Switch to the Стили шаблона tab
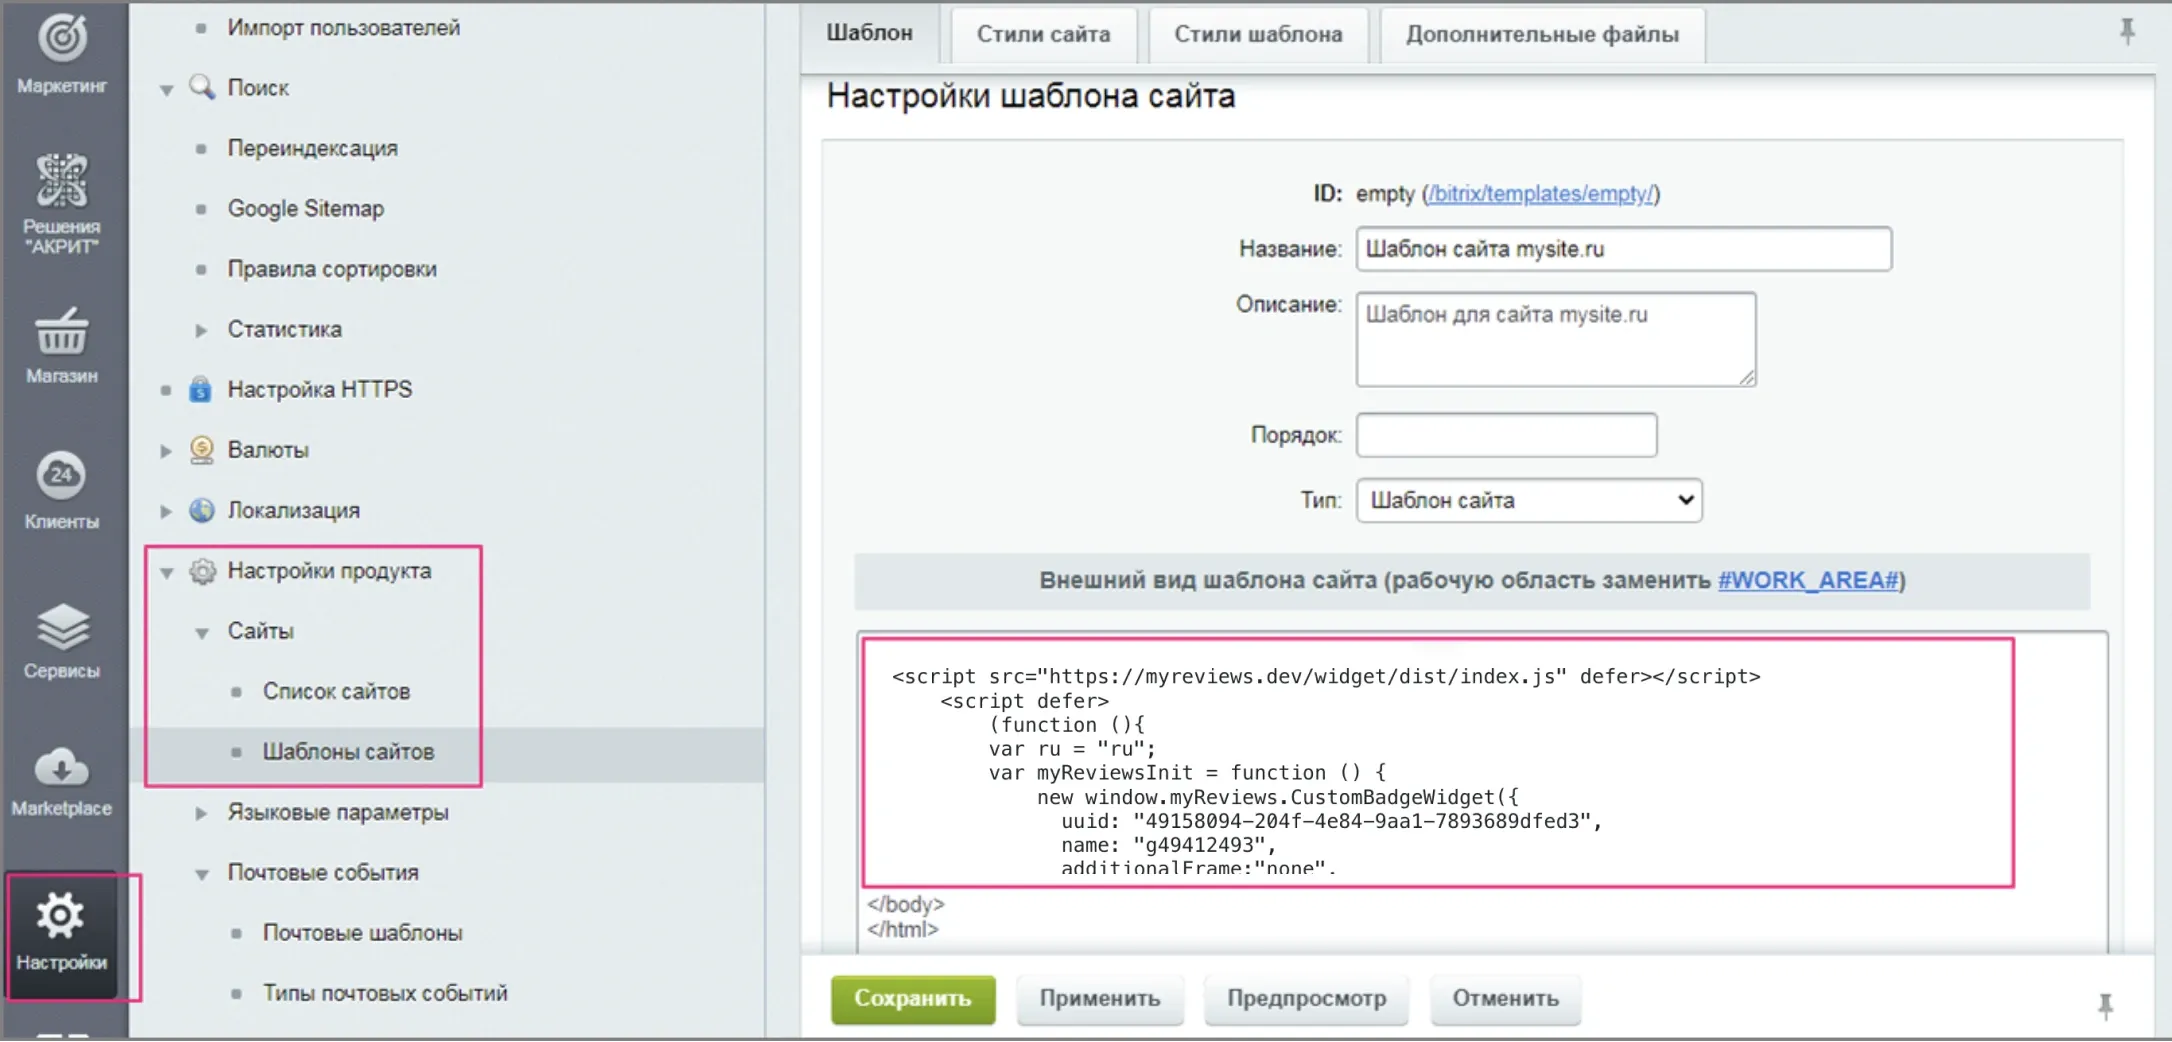 point(1258,34)
